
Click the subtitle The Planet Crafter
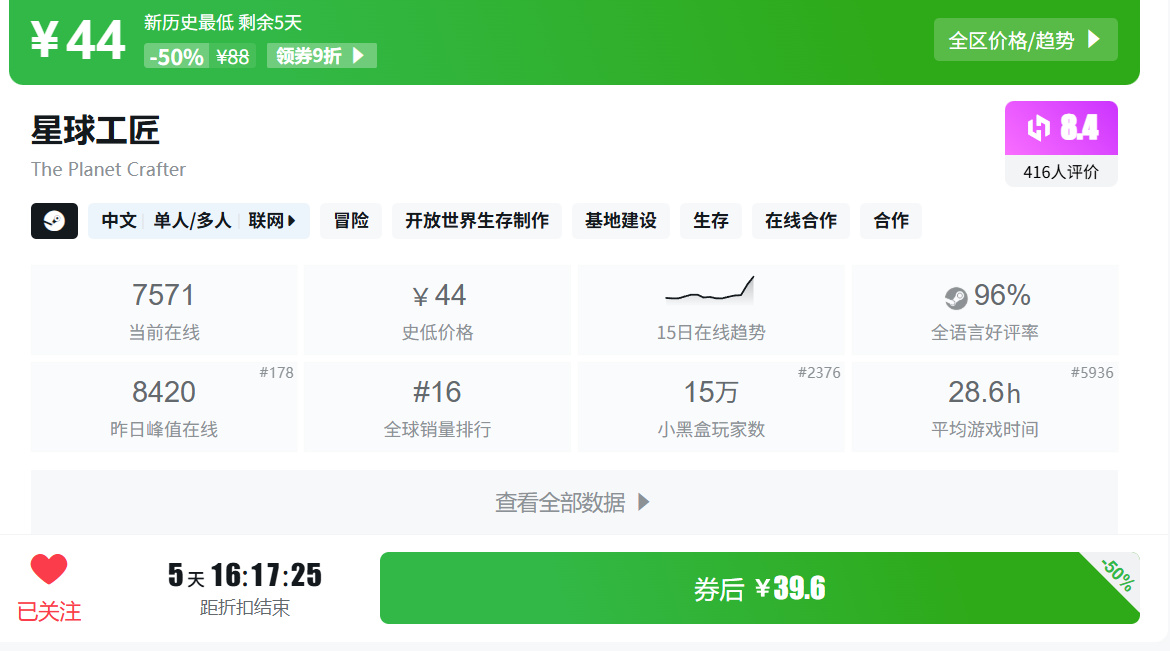108,169
